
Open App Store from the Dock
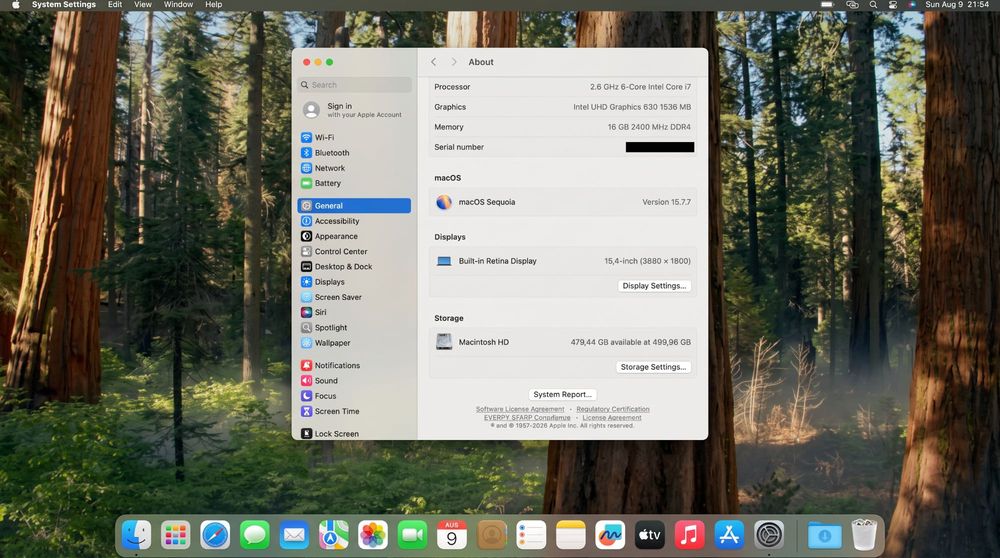(x=729, y=535)
